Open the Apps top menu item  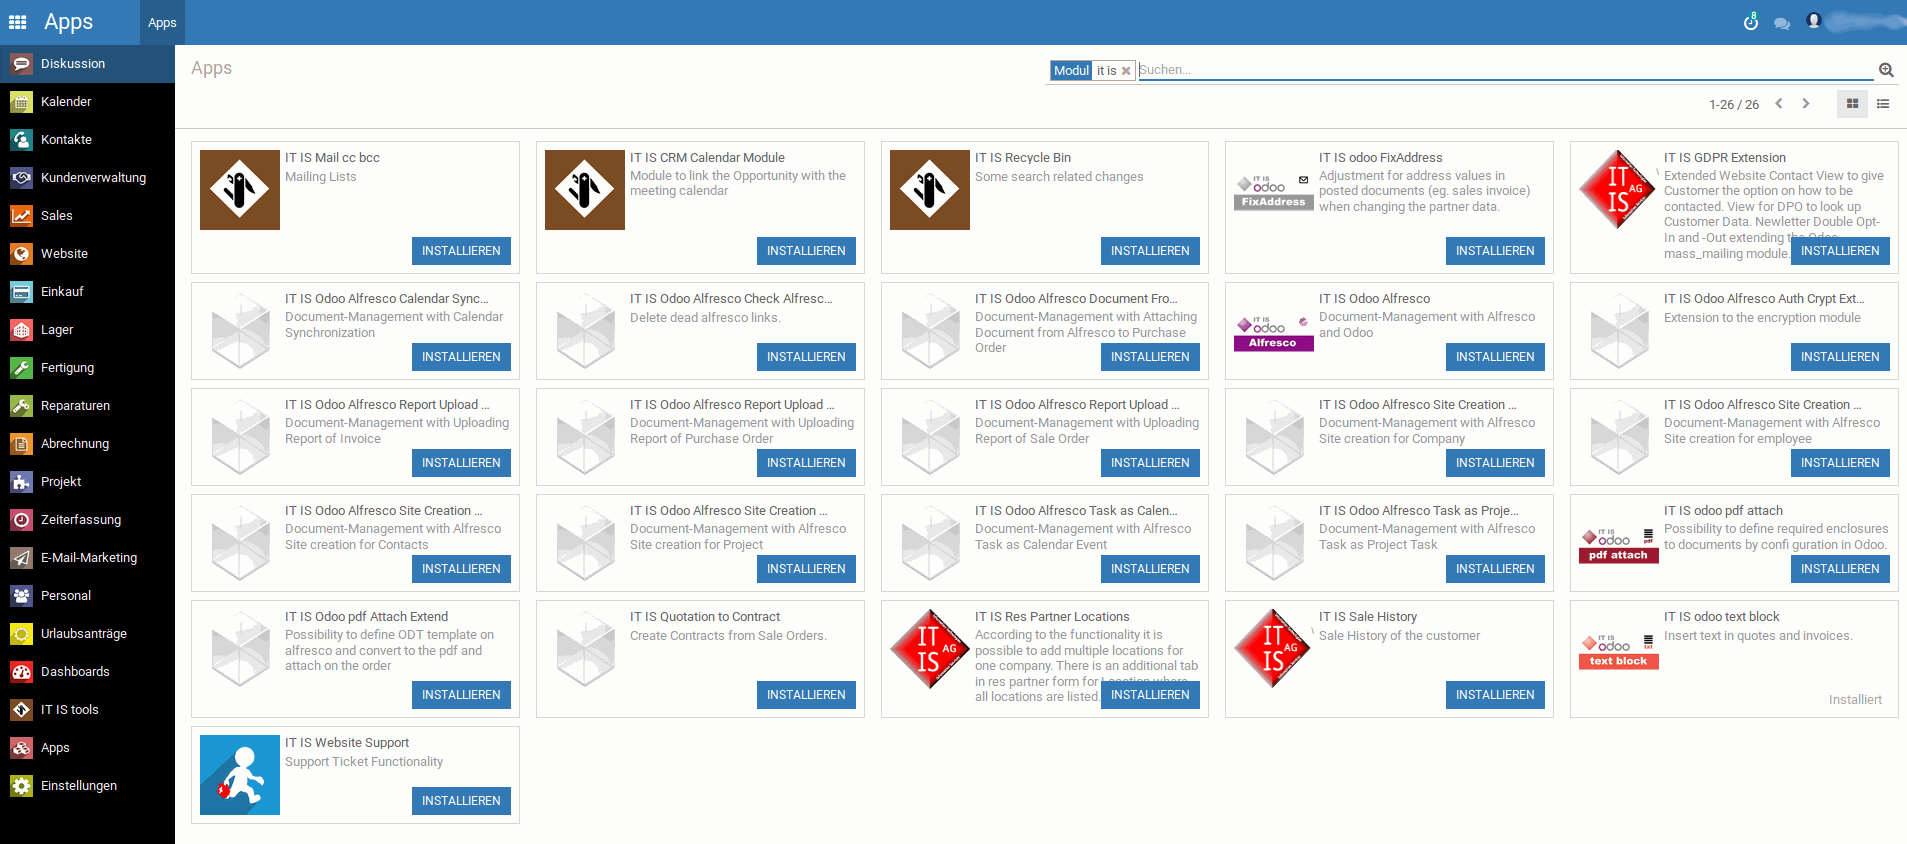pos(162,22)
